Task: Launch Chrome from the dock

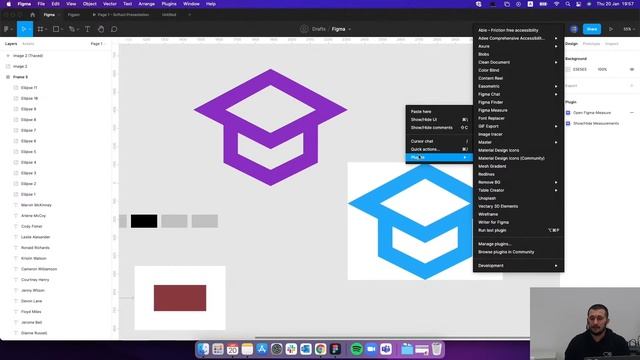Action: point(320,349)
